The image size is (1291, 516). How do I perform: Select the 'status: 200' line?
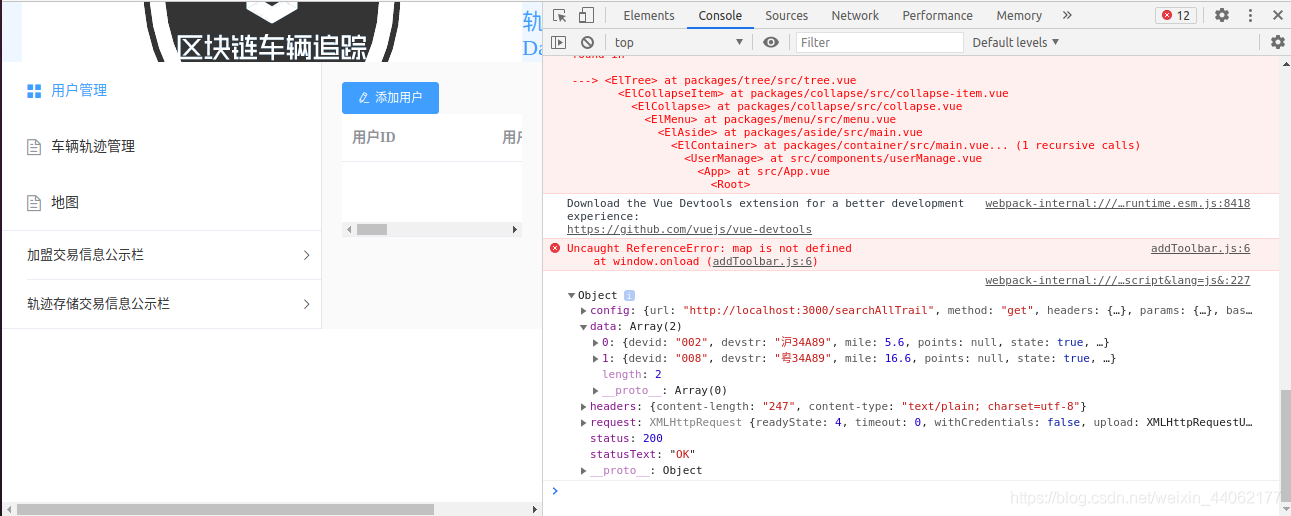click(626, 438)
